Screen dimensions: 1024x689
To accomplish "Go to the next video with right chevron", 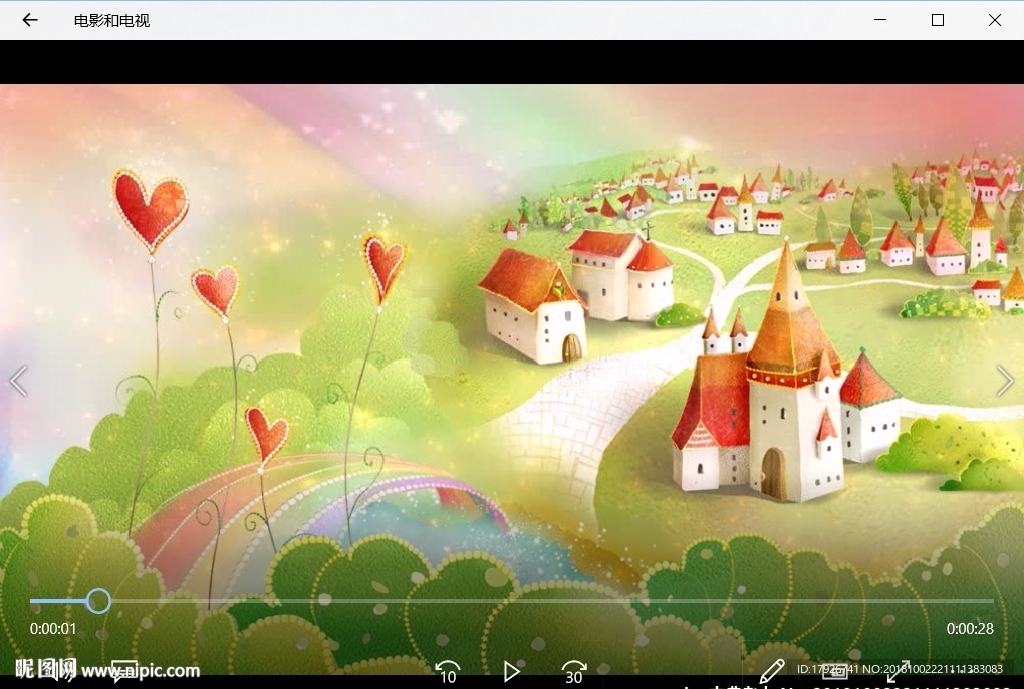I will (x=1005, y=381).
